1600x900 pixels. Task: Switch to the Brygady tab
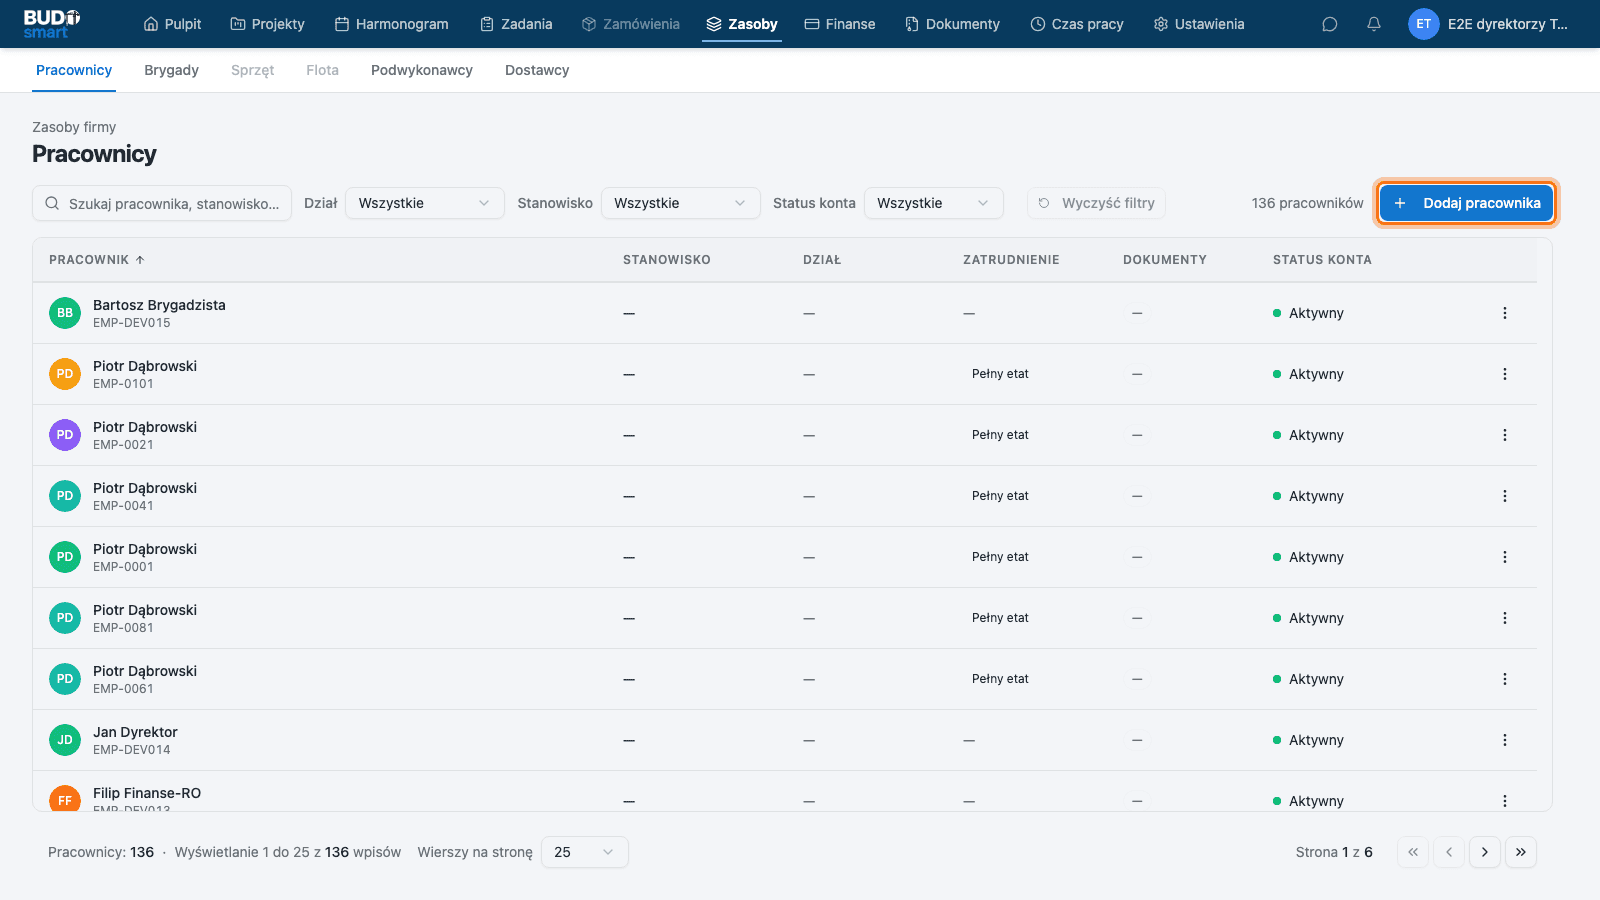(171, 70)
